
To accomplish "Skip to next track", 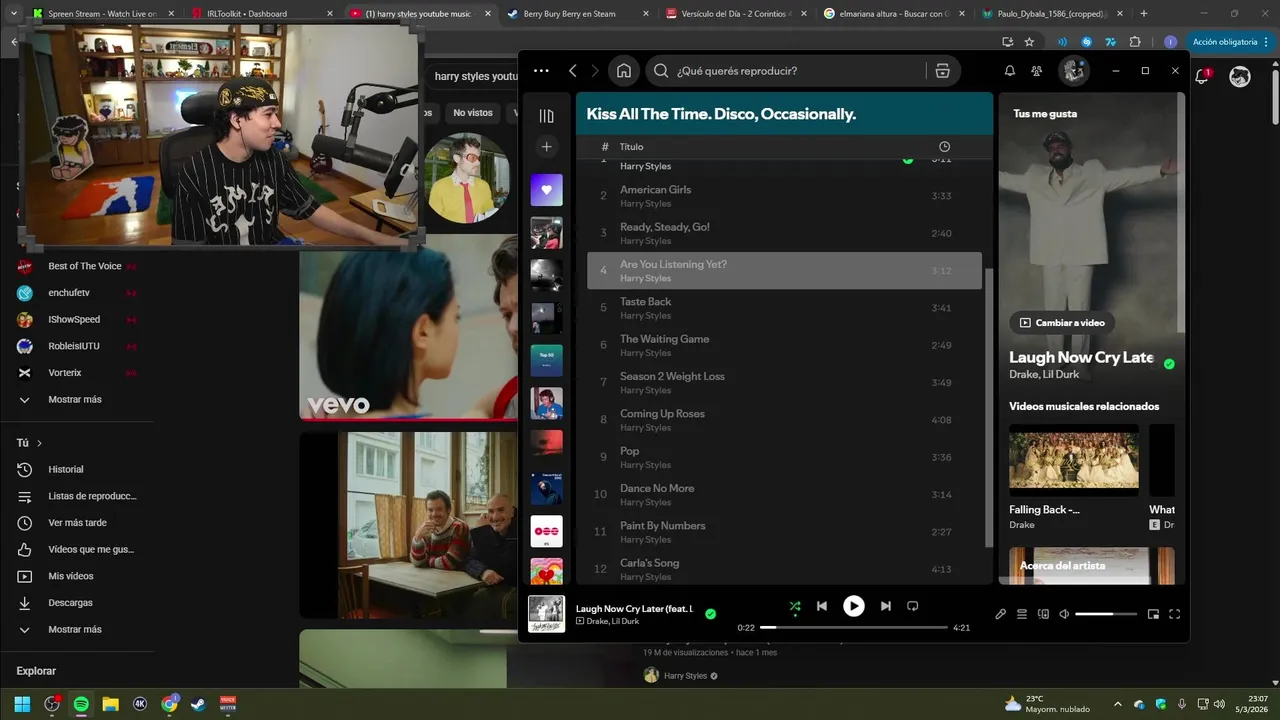I will (885, 606).
